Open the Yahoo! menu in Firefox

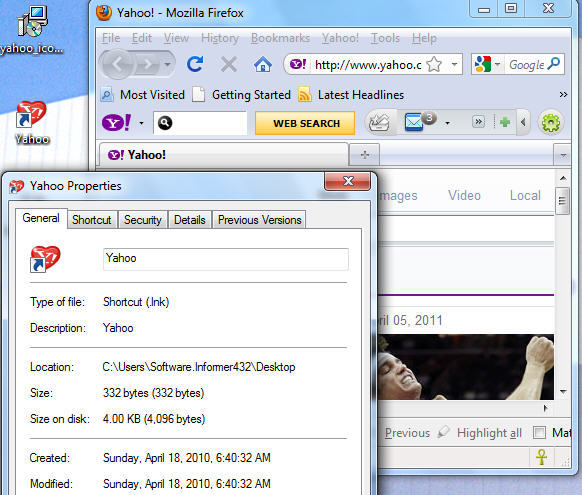(x=340, y=38)
